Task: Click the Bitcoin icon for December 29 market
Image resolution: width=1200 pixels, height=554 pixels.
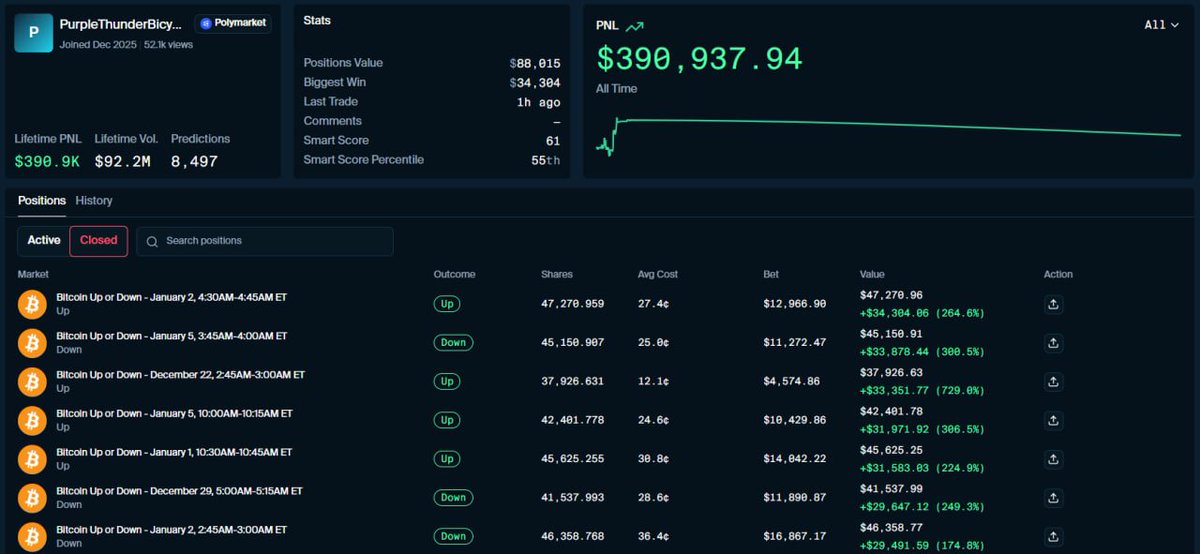Action: point(33,497)
